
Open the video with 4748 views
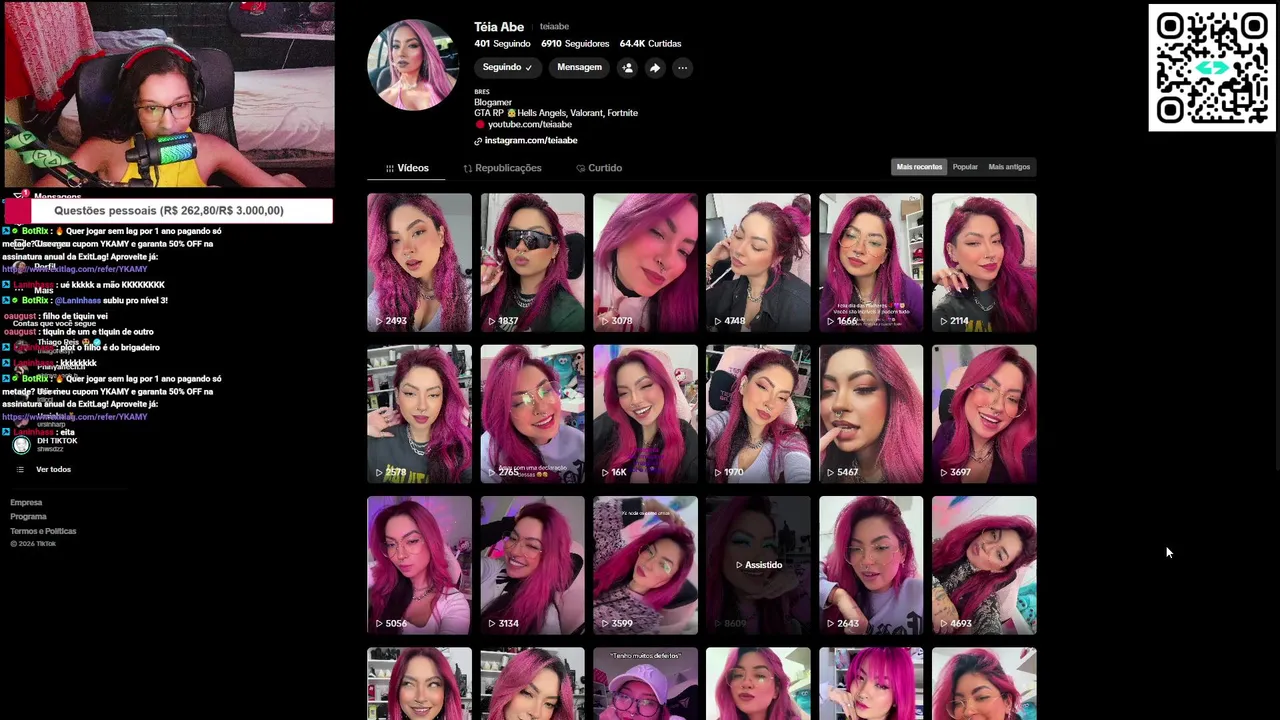758,262
